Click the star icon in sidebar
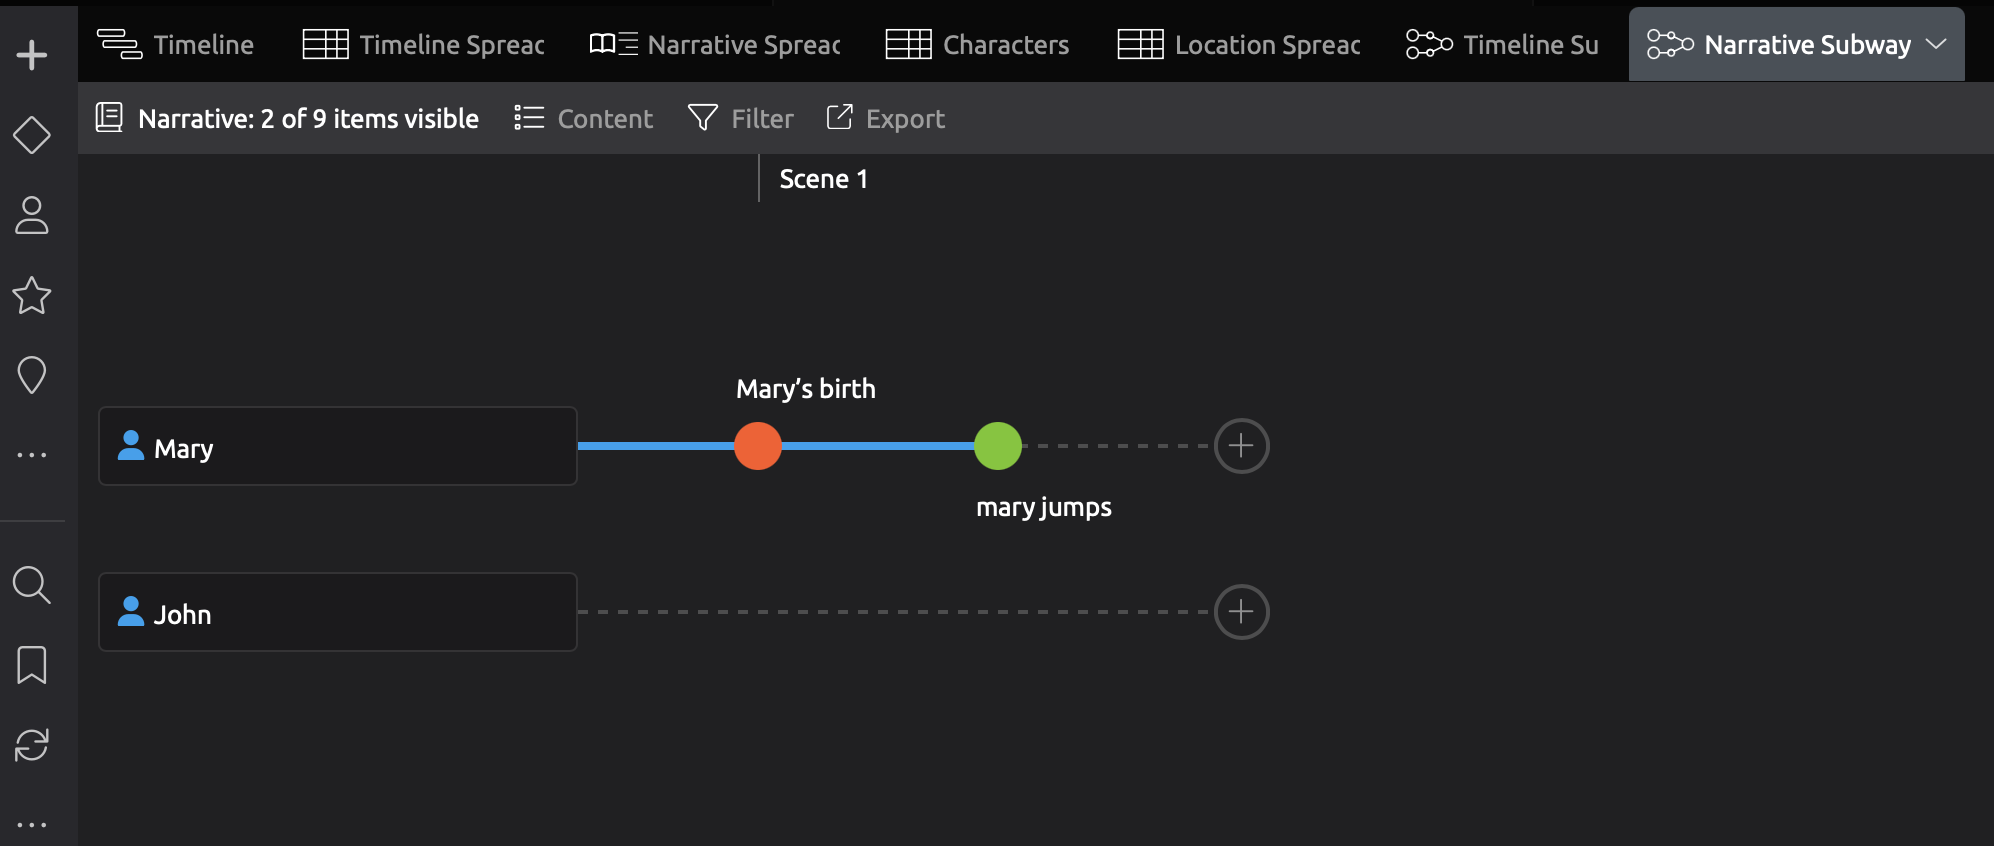Screen dimensions: 1994x846 (32, 295)
